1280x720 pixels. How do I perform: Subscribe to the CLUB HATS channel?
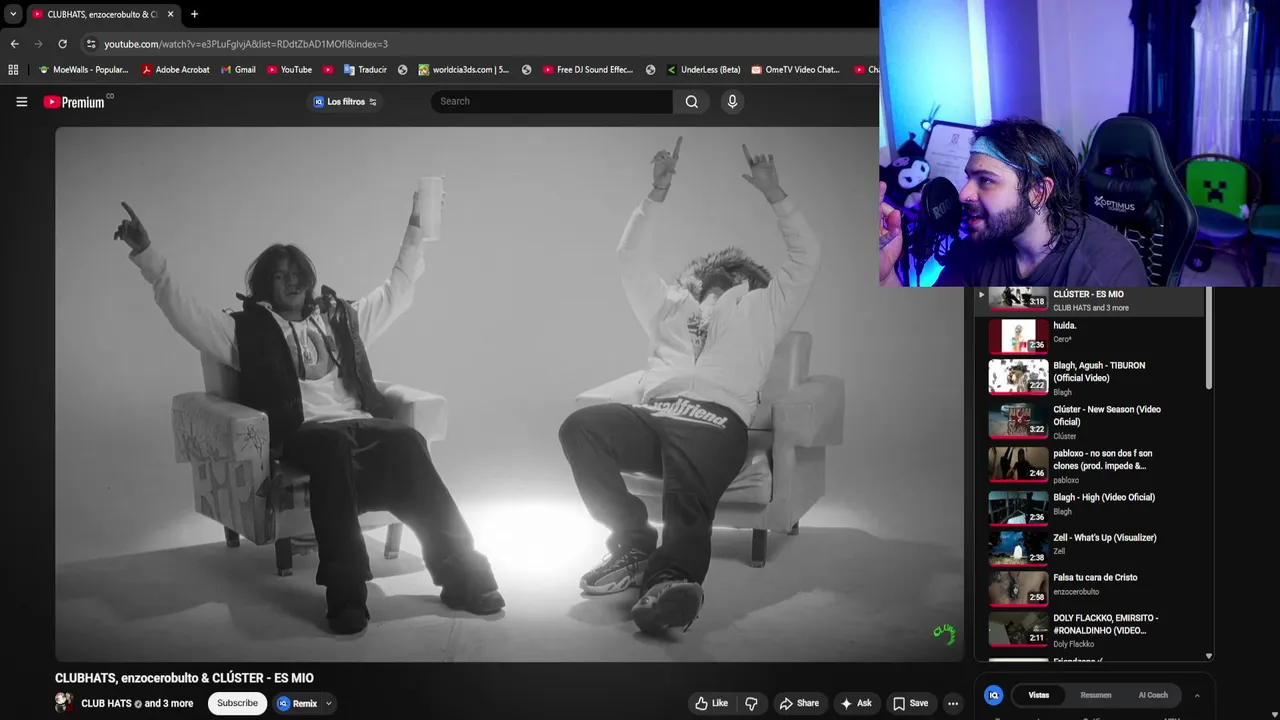[x=237, y=703]
